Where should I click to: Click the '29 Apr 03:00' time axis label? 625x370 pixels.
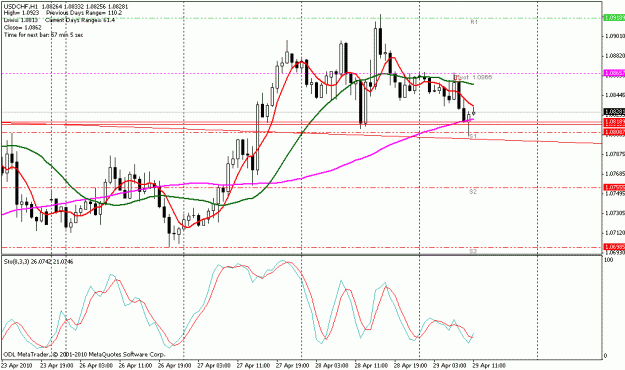(x=450, y=365)
